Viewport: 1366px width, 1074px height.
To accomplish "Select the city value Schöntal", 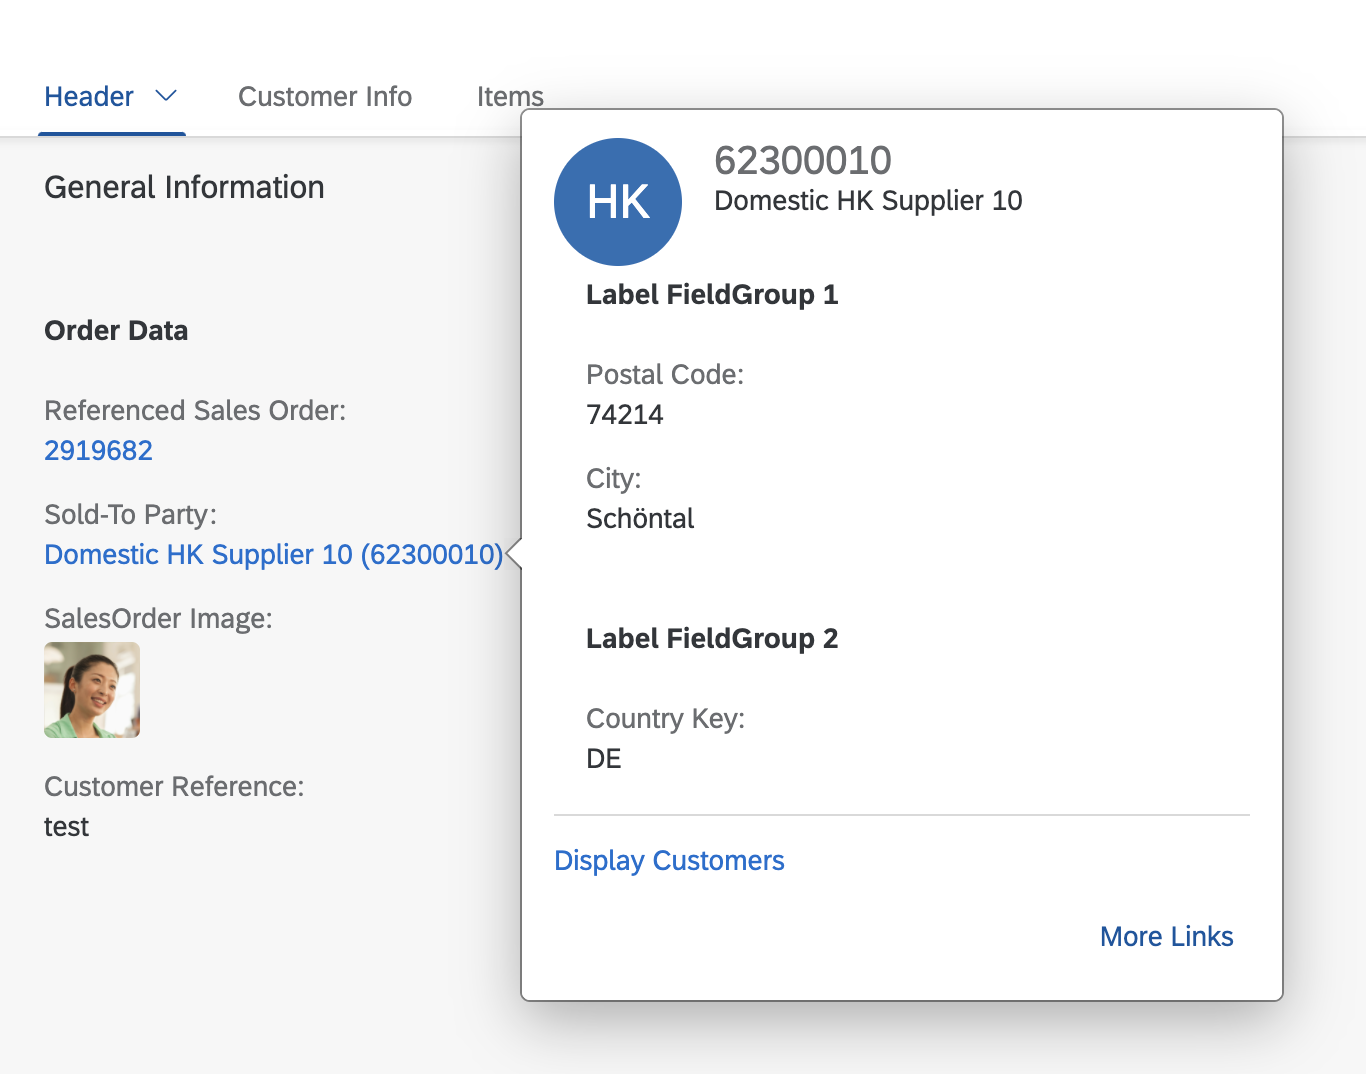I will tap(640, 519).
